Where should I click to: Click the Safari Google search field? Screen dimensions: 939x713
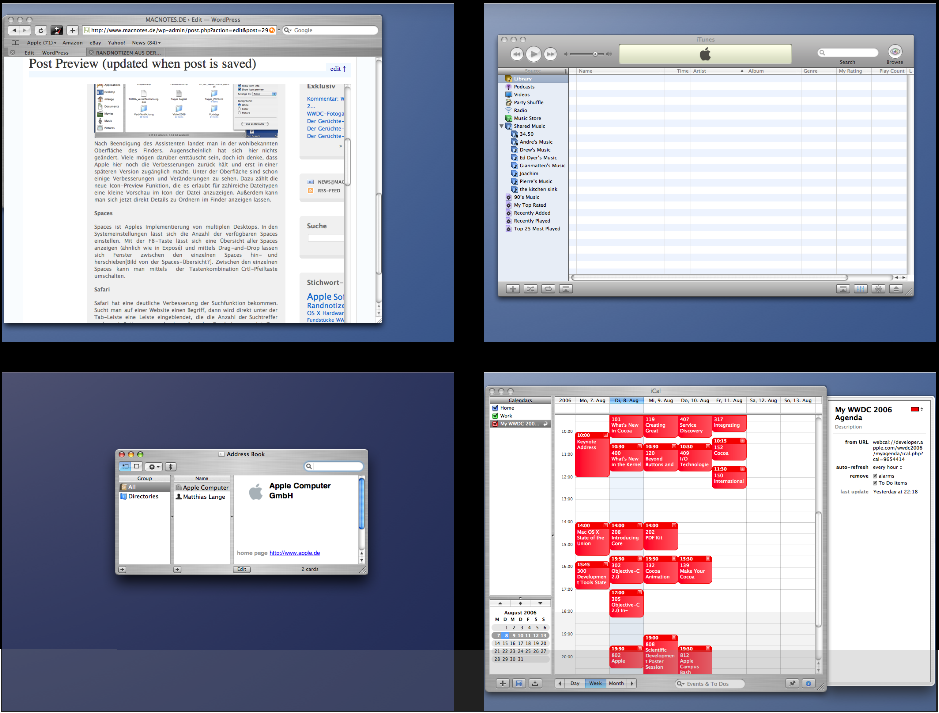coord(329,30)
